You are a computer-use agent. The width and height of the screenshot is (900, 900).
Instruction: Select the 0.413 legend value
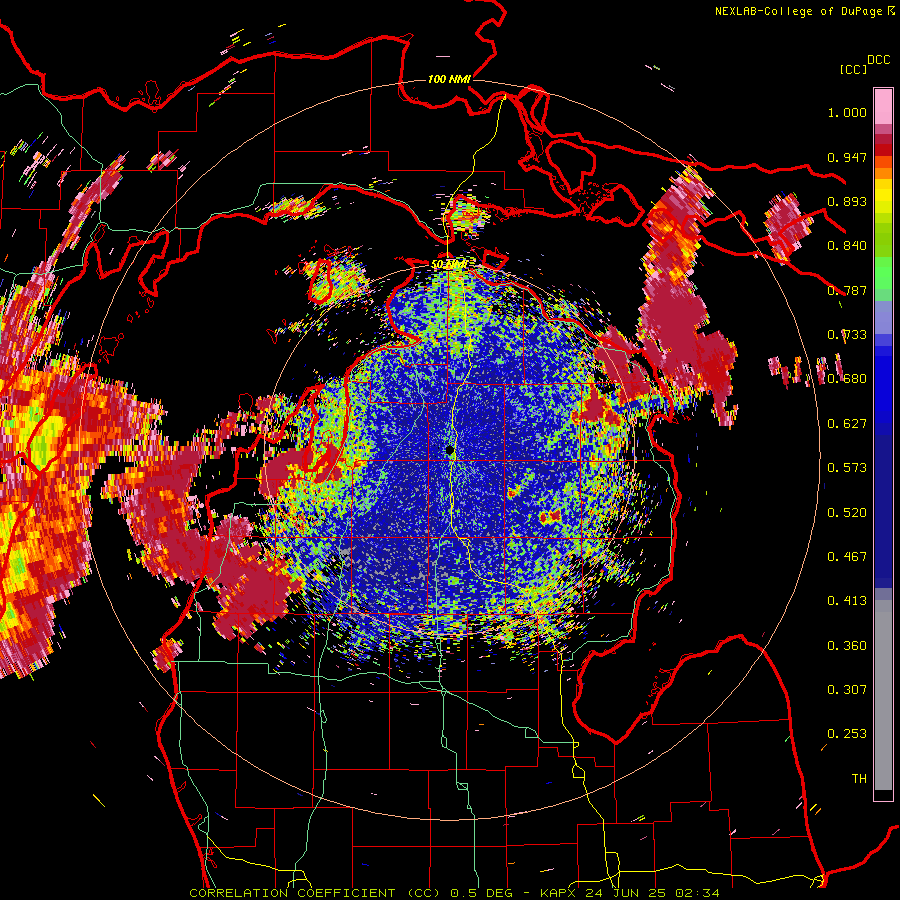[x=847, y=601]
